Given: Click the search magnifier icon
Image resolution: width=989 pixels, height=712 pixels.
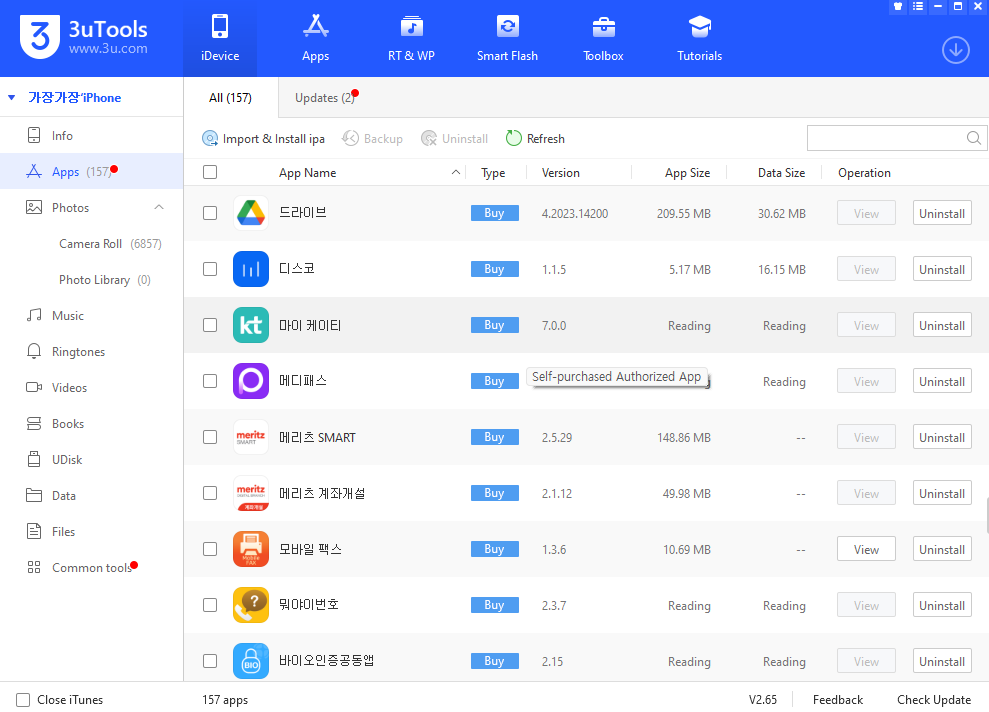Looking at the screenshot, I should tap(973, 137).
